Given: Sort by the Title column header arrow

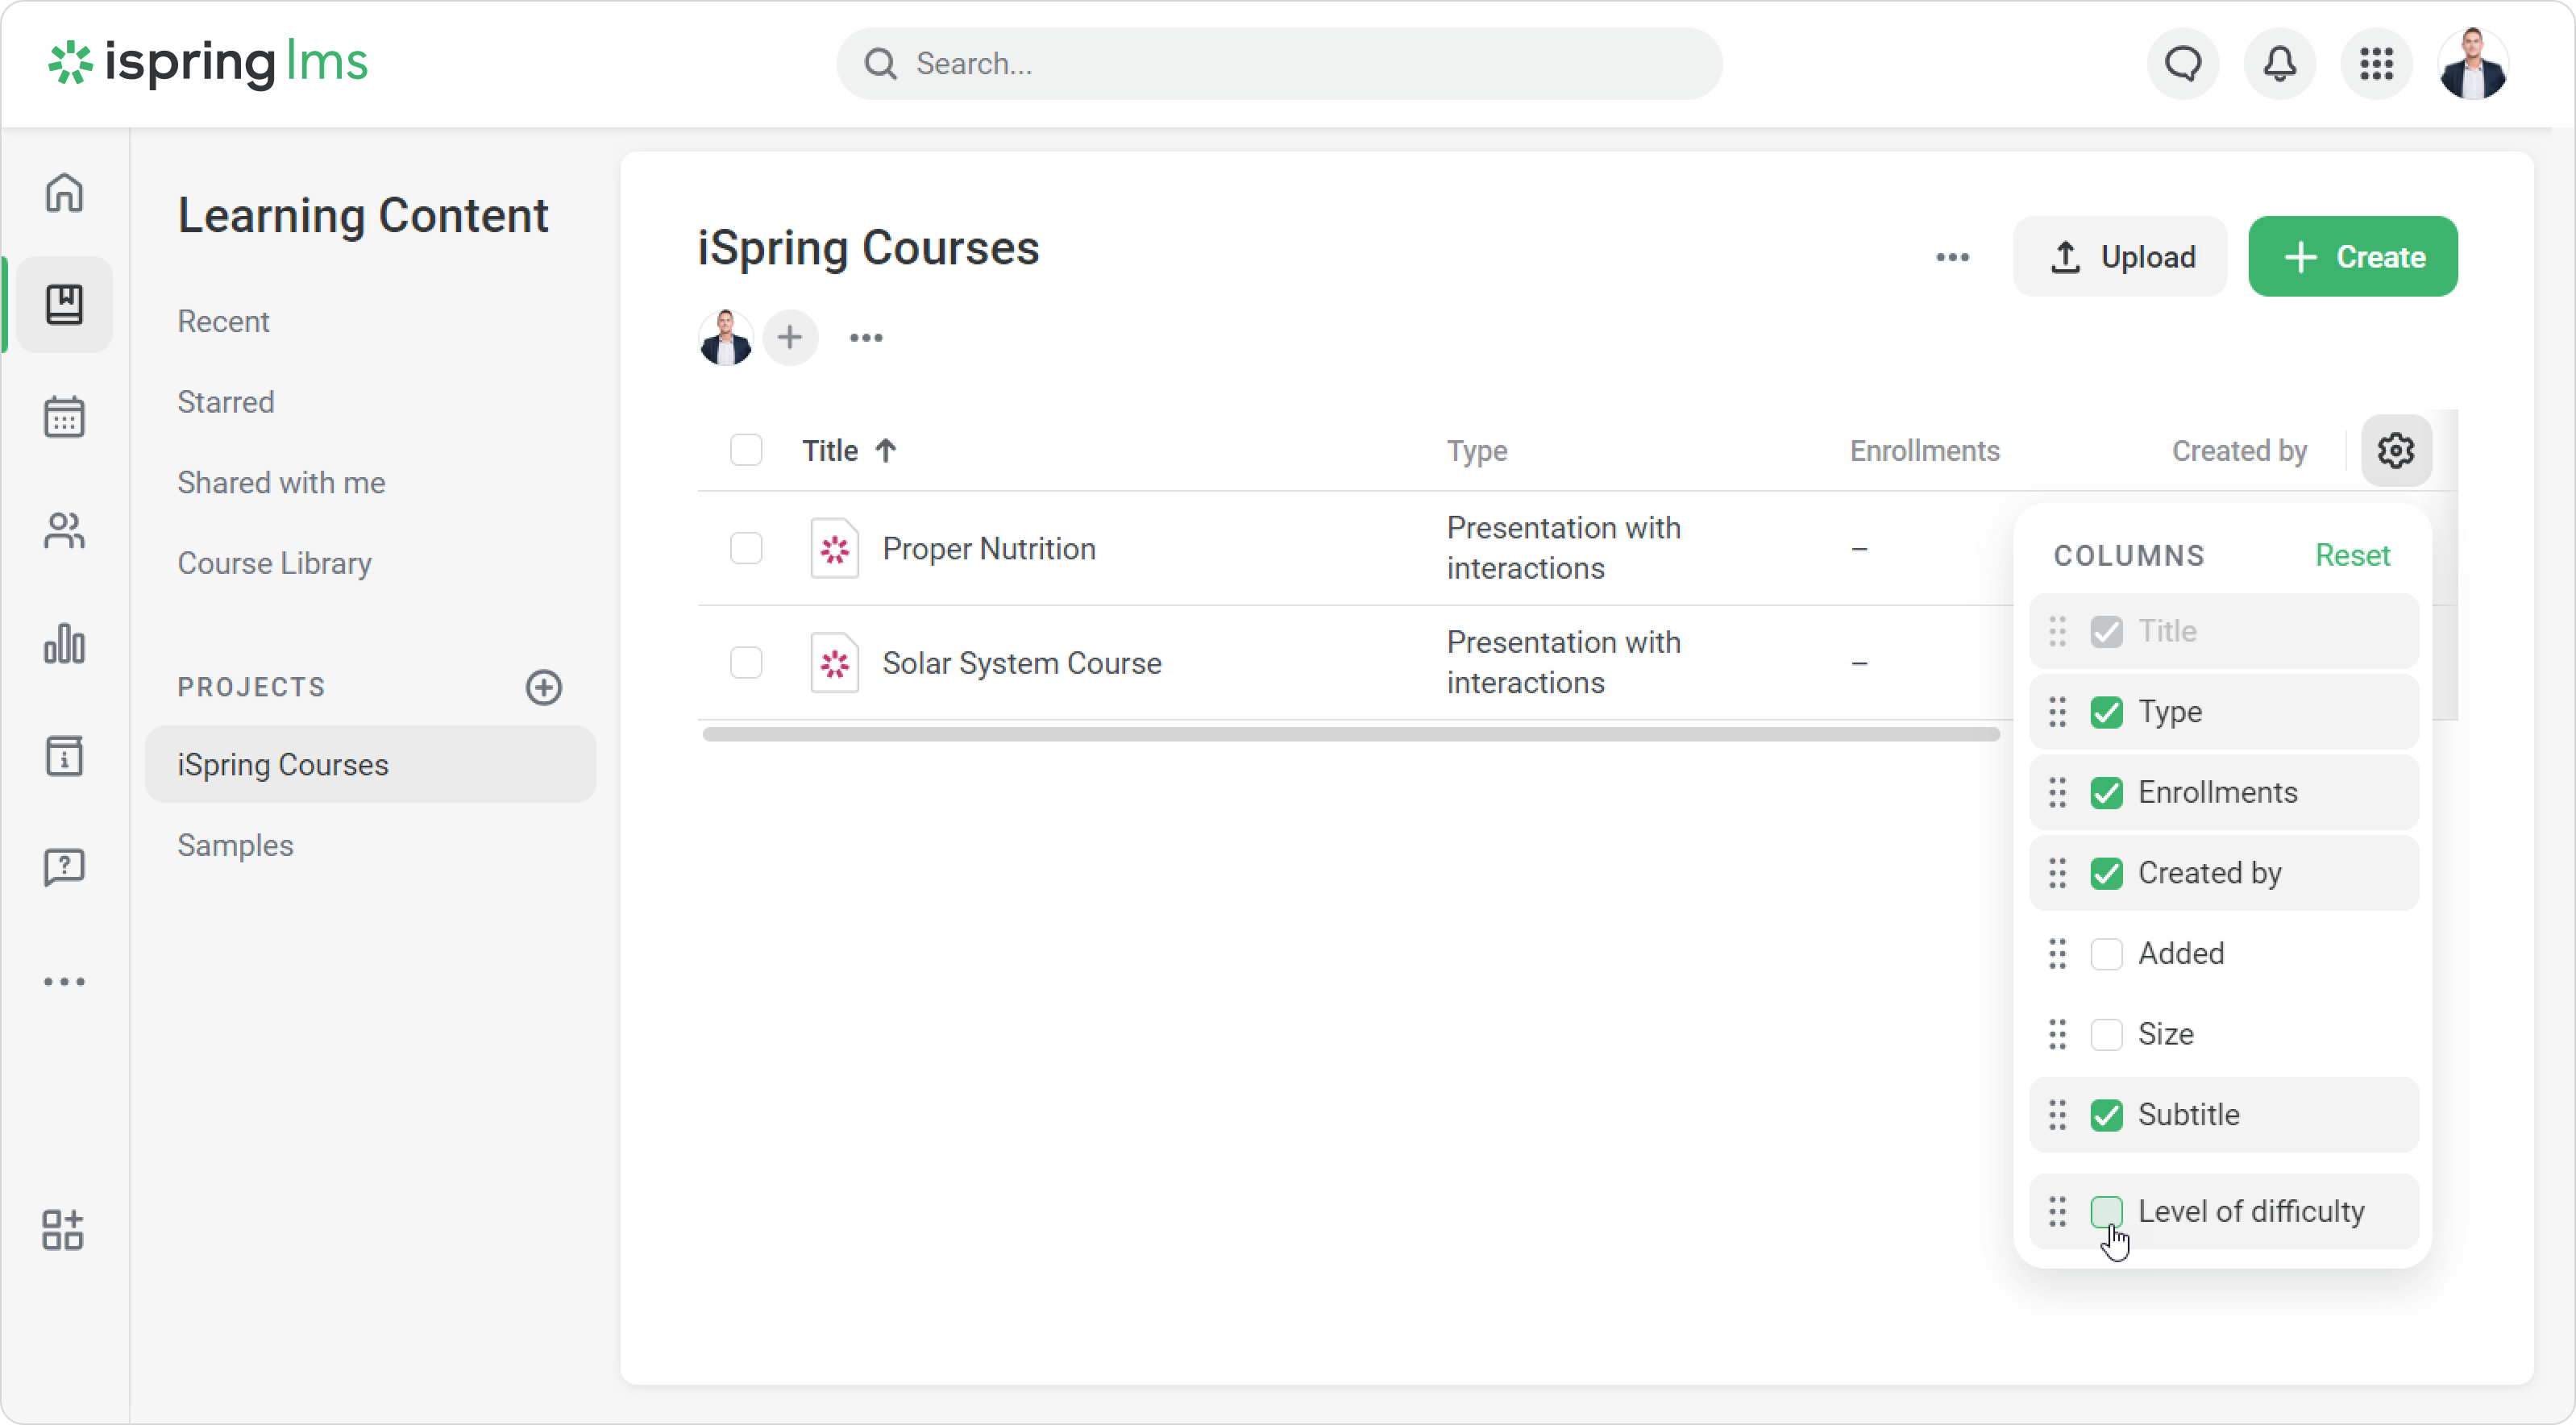Looking at the screenshot, I should pos(886,451).
